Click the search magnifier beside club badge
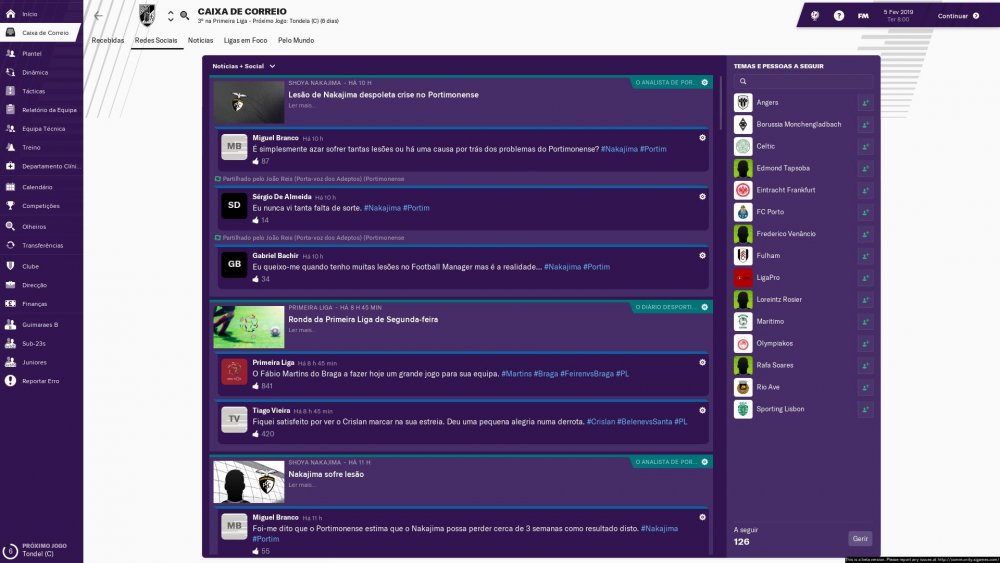This screenshot has height=563, width=1000. (184, 15)
